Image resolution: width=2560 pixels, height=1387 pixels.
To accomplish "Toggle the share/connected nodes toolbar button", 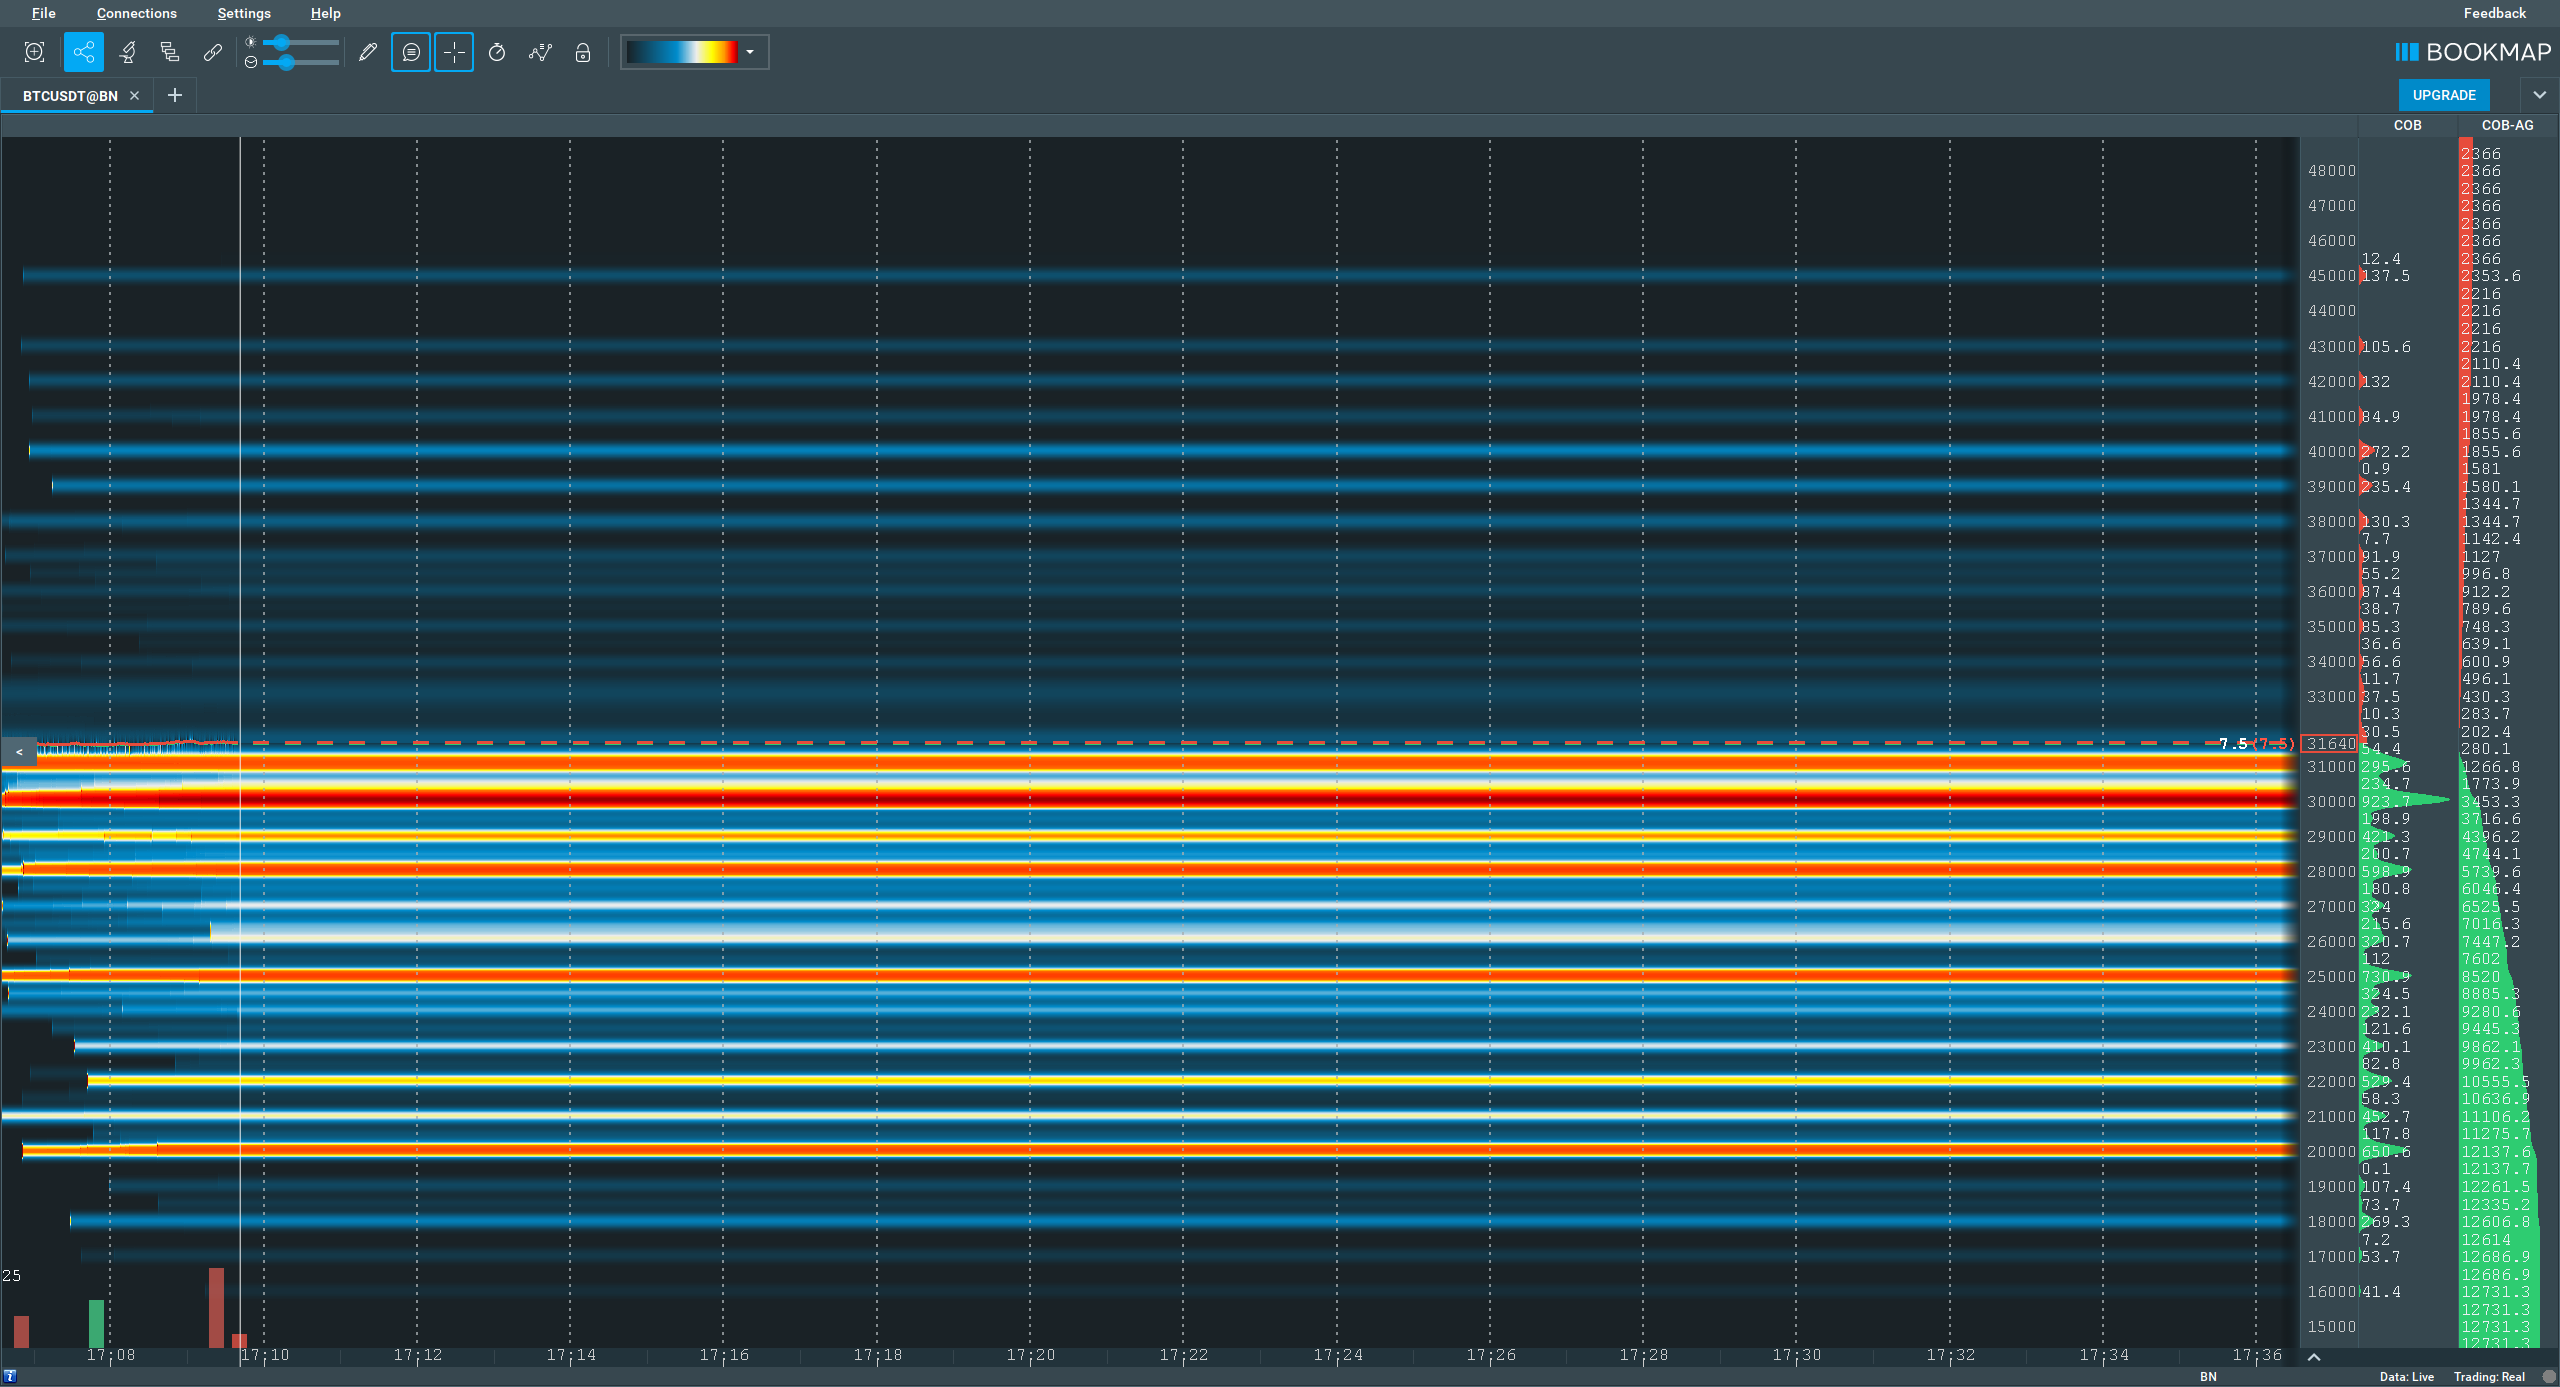I will click(83, 52).
